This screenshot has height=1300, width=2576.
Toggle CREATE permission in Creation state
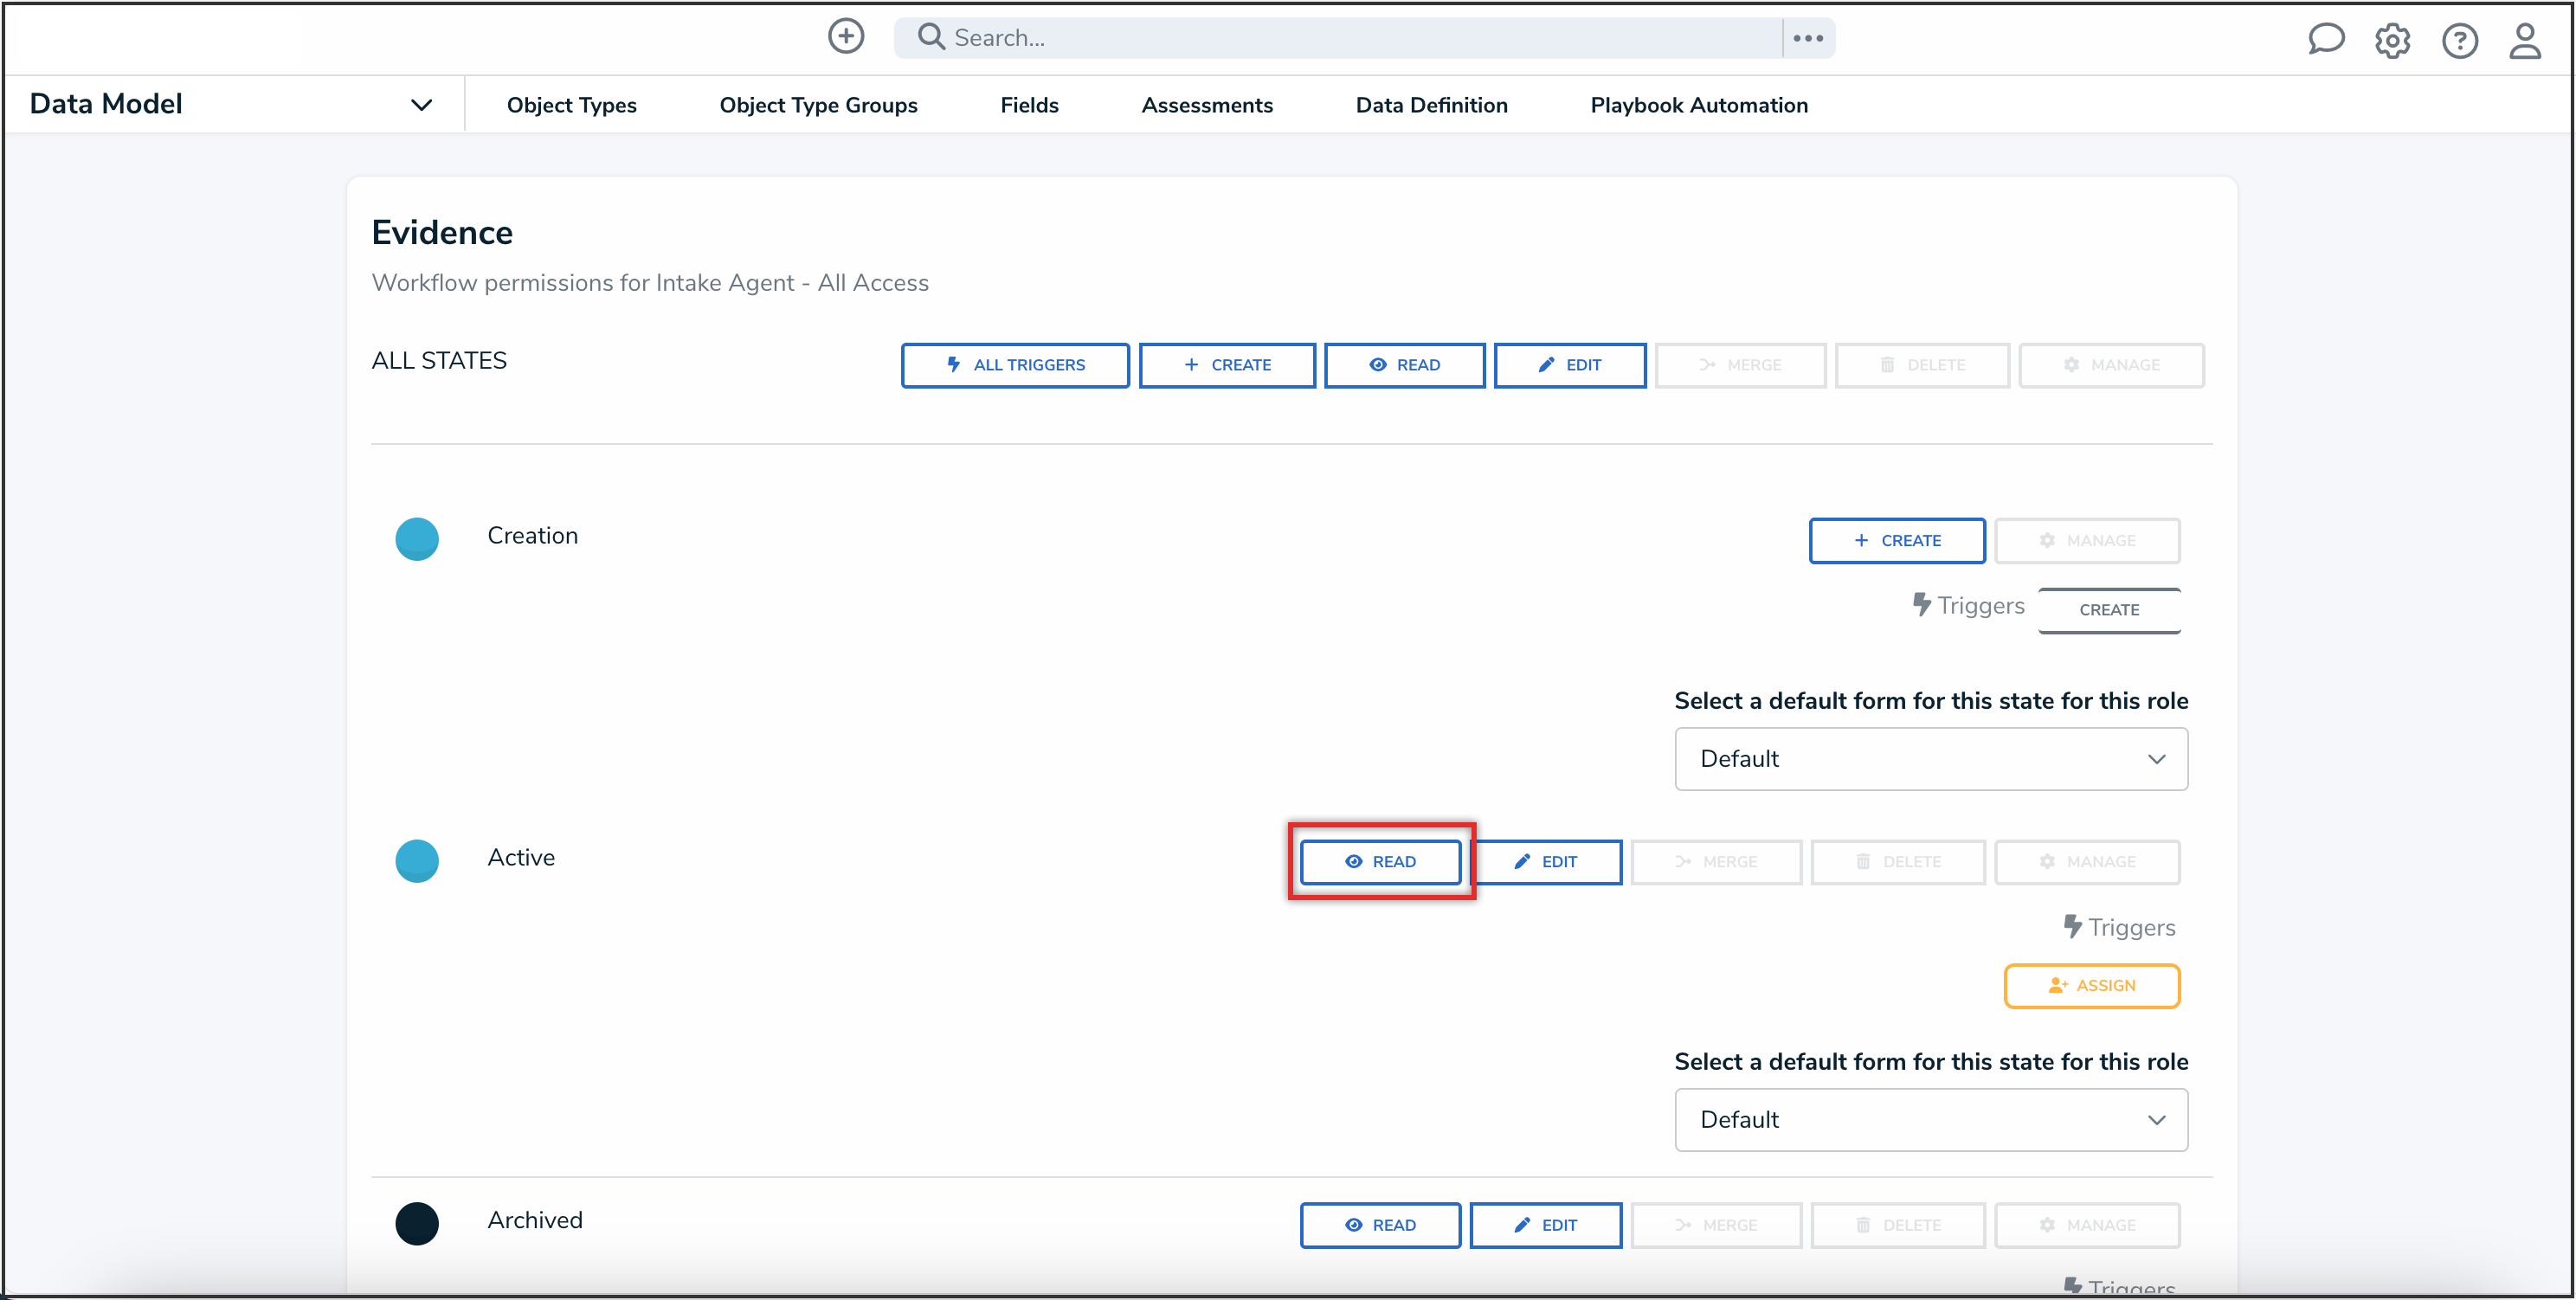pos(1896,540)
